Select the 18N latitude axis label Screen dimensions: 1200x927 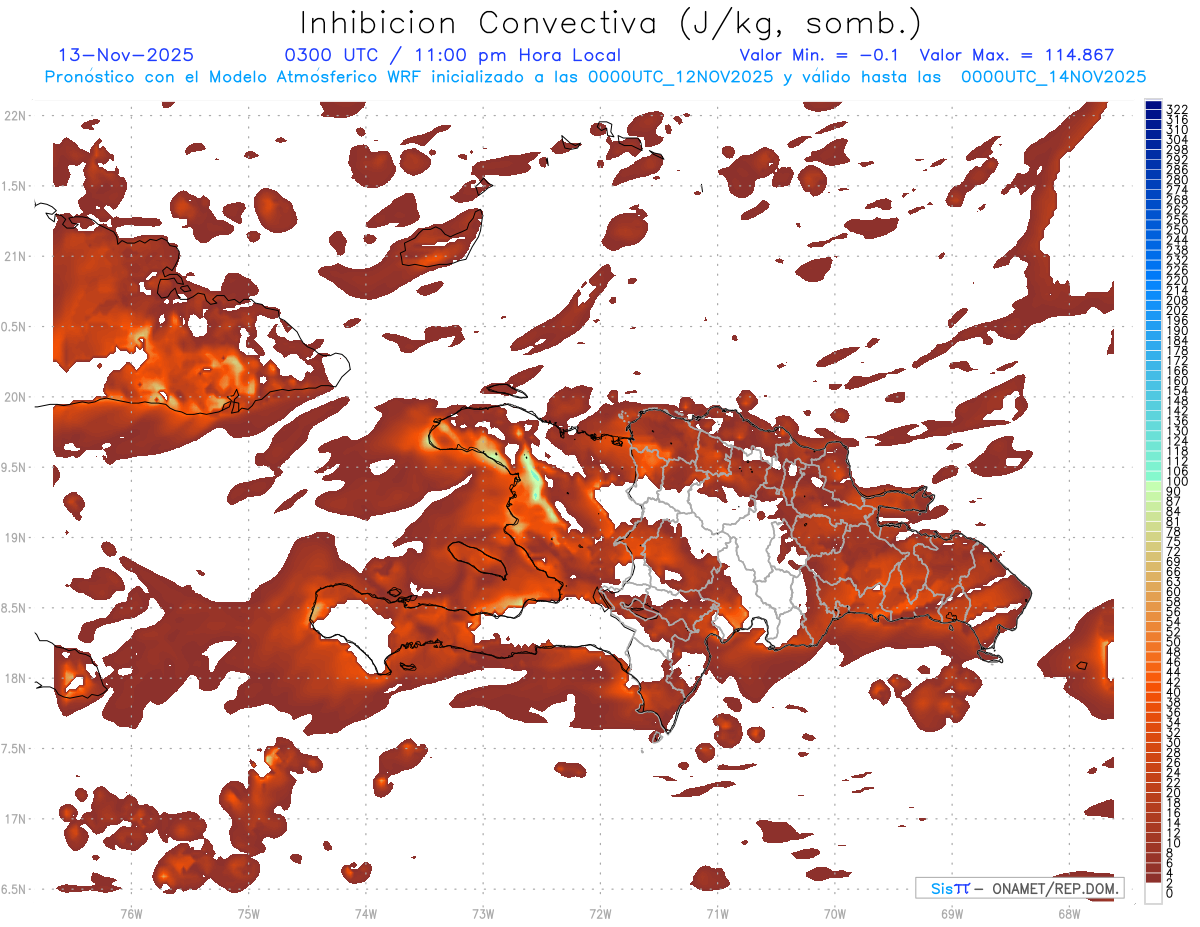click(x=14, y=678)
